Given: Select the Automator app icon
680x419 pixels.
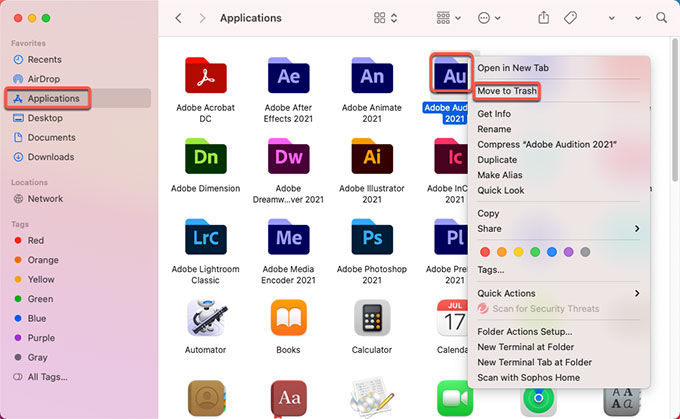Looking at the screenshot, I should [205, 319].
